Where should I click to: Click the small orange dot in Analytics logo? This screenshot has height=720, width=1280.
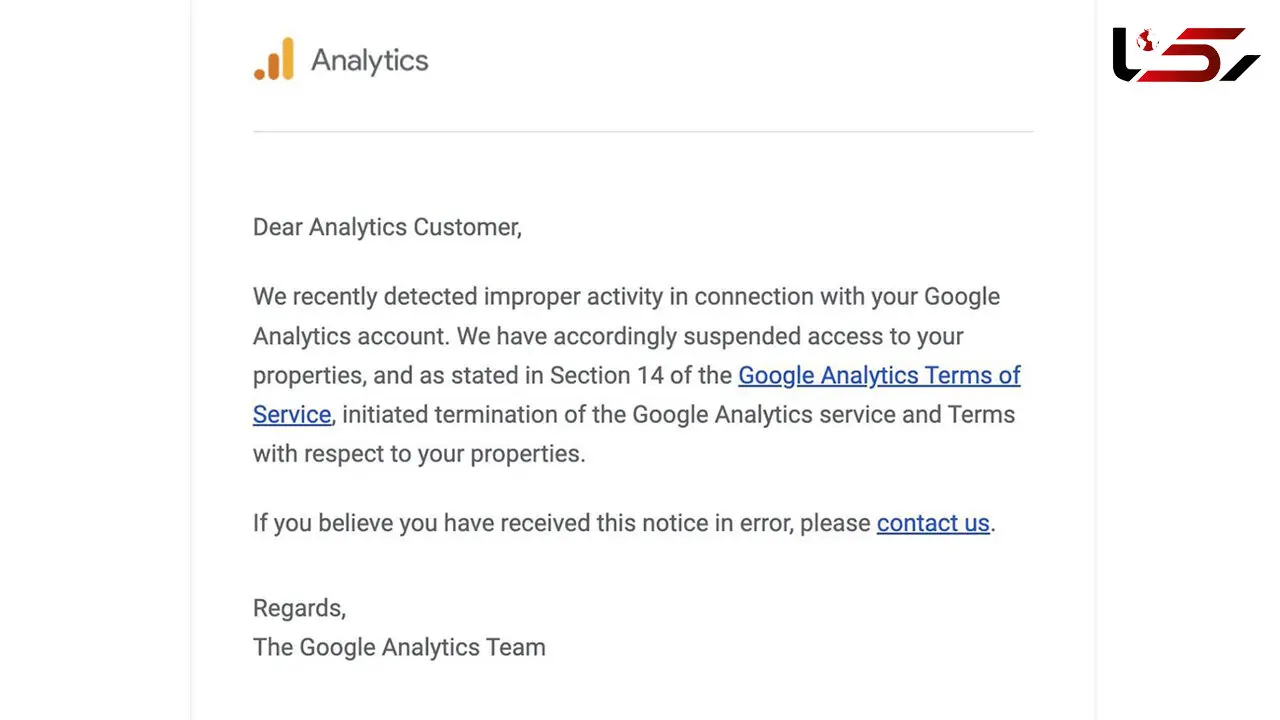(260, 74)
